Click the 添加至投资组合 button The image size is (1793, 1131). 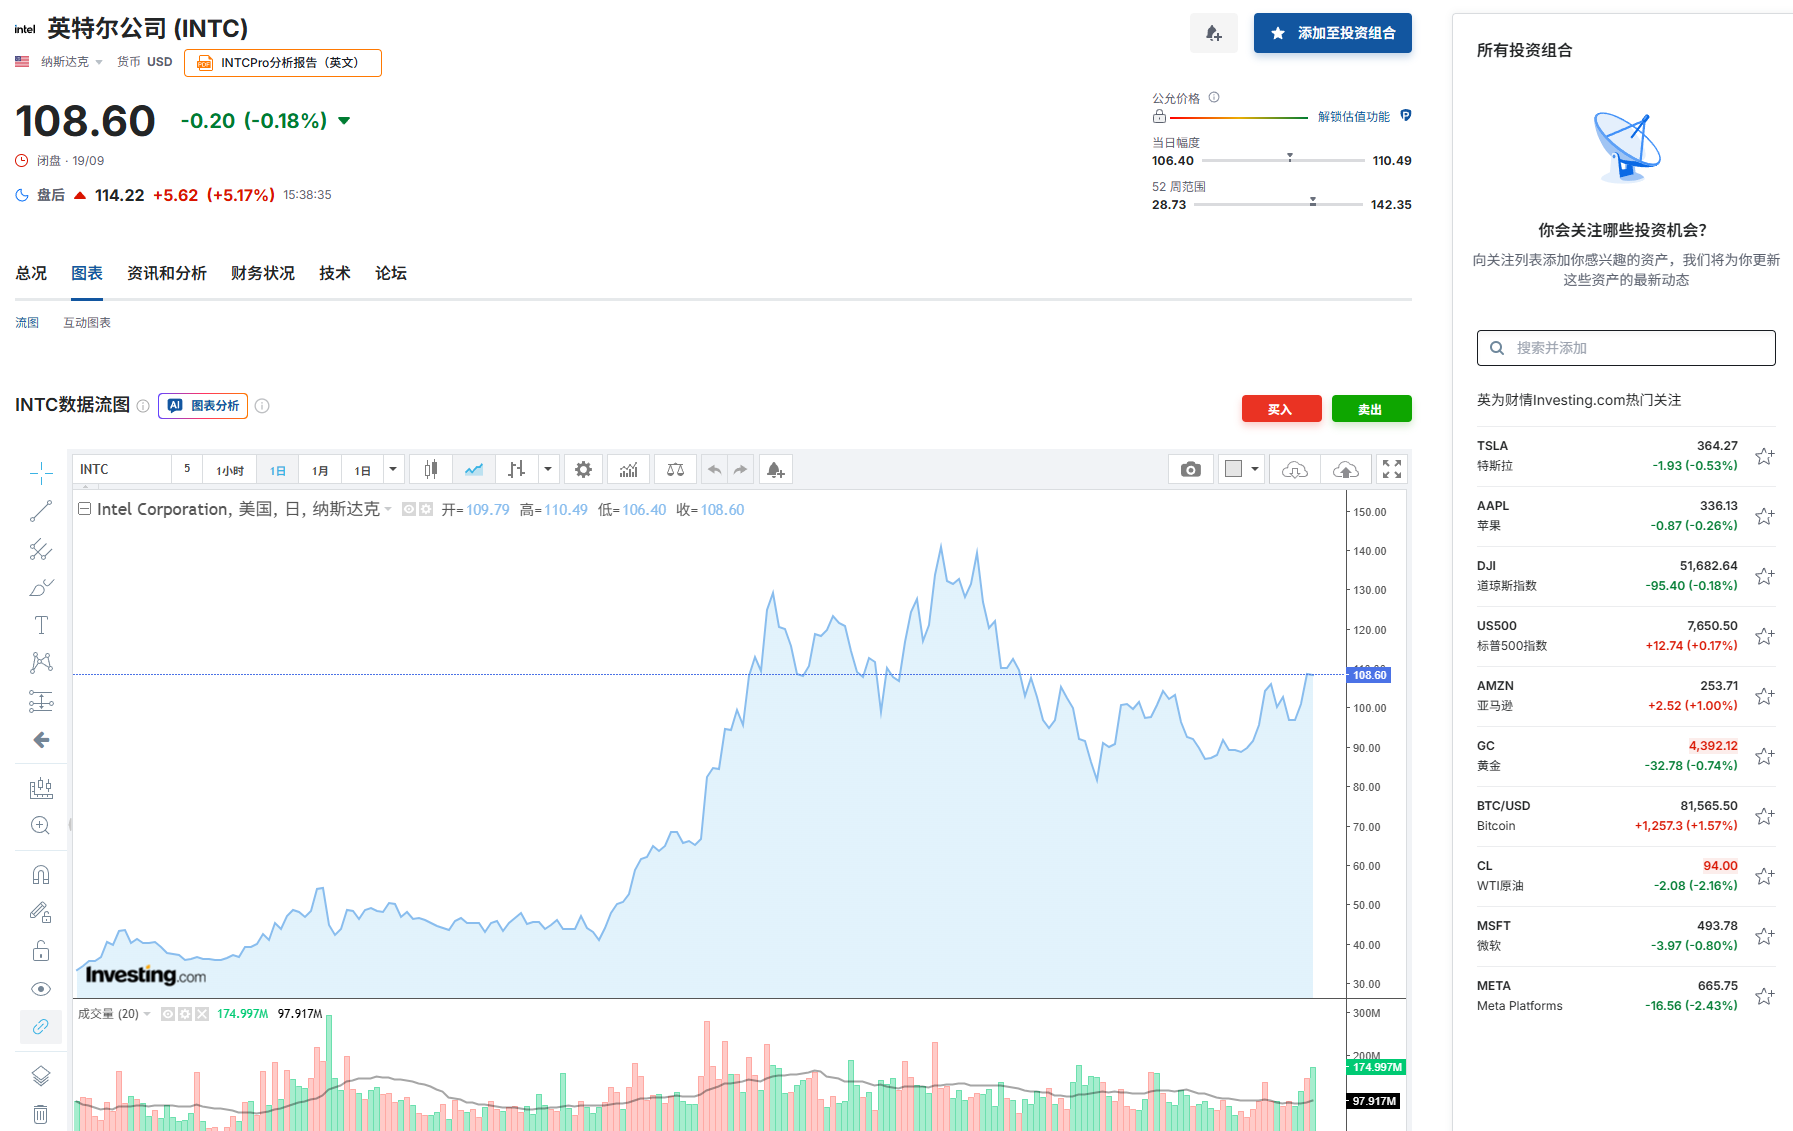[1333, 33]
